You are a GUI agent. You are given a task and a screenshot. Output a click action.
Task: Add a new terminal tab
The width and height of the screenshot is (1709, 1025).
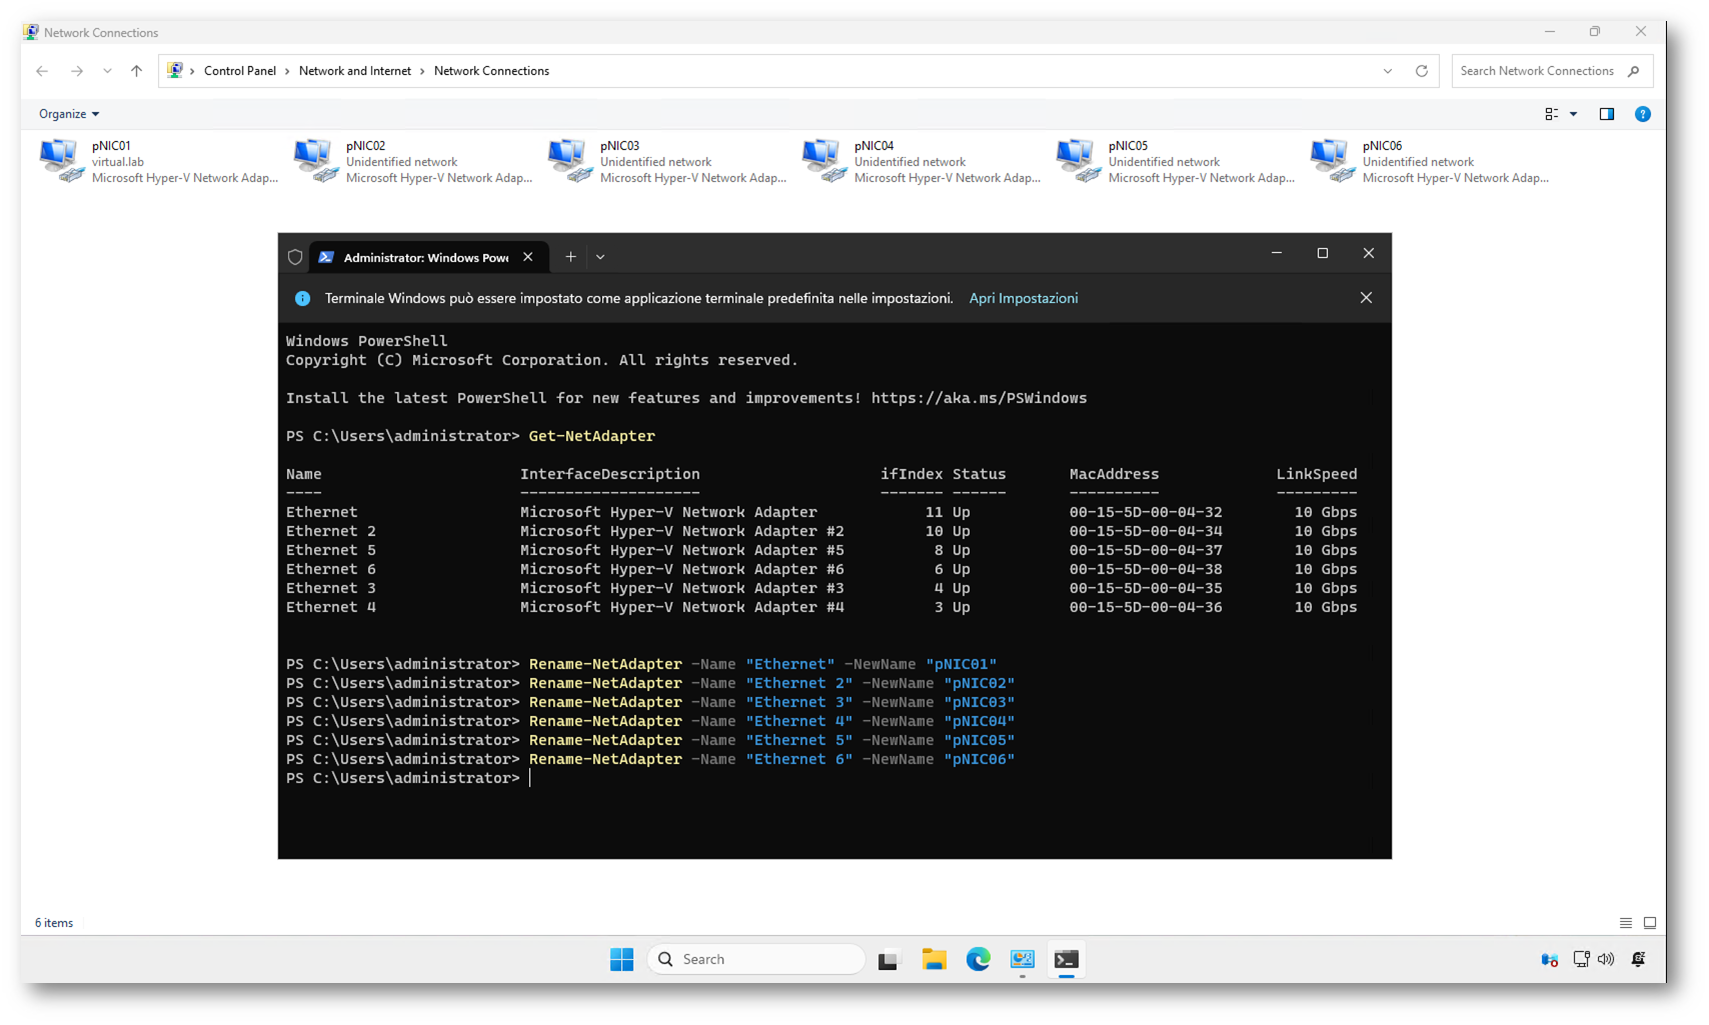(570, 257)
